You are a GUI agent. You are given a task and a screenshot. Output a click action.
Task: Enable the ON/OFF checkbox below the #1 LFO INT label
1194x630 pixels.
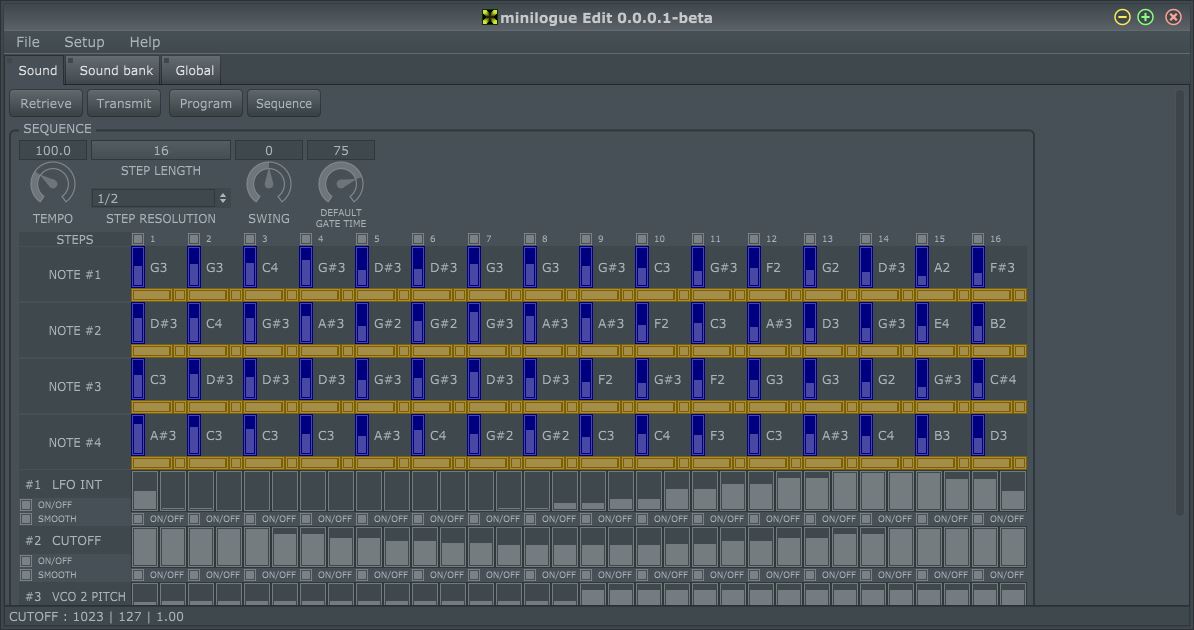[x=26, y=504]
